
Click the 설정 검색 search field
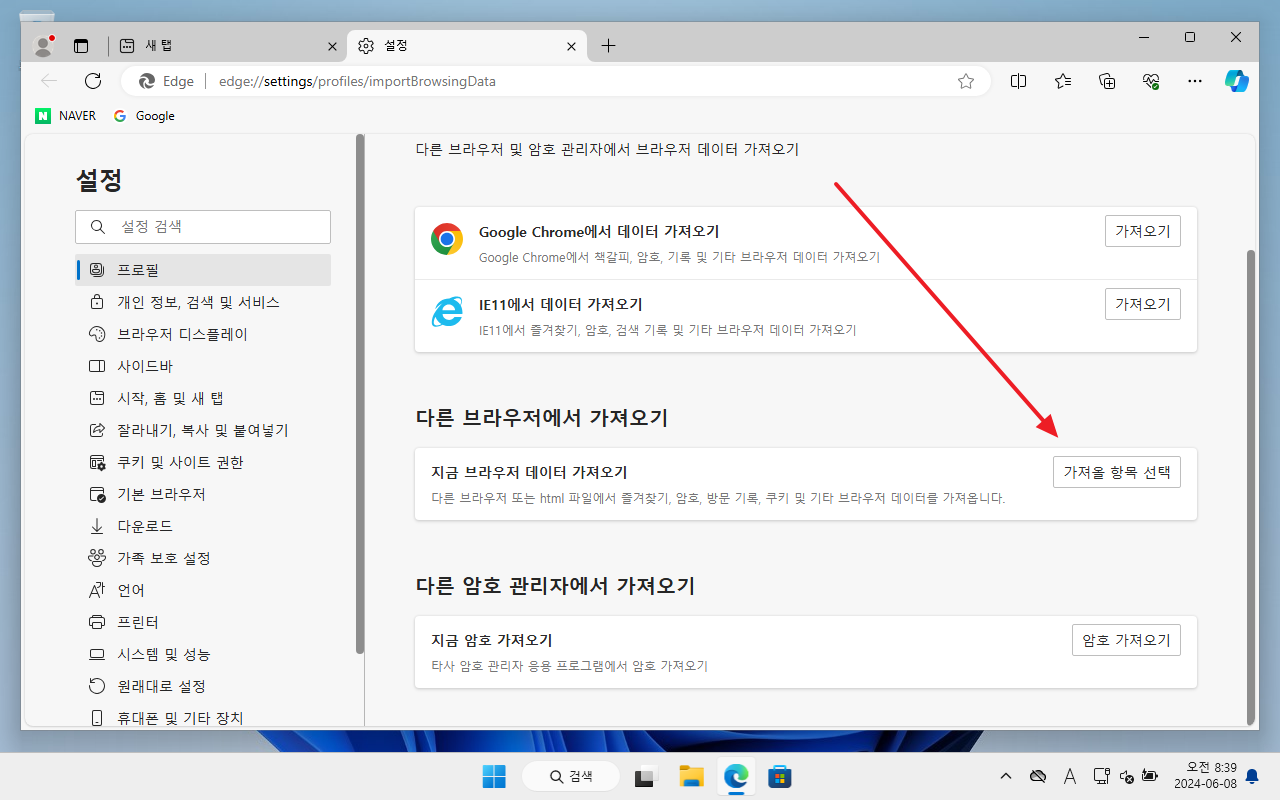[203, 227]
